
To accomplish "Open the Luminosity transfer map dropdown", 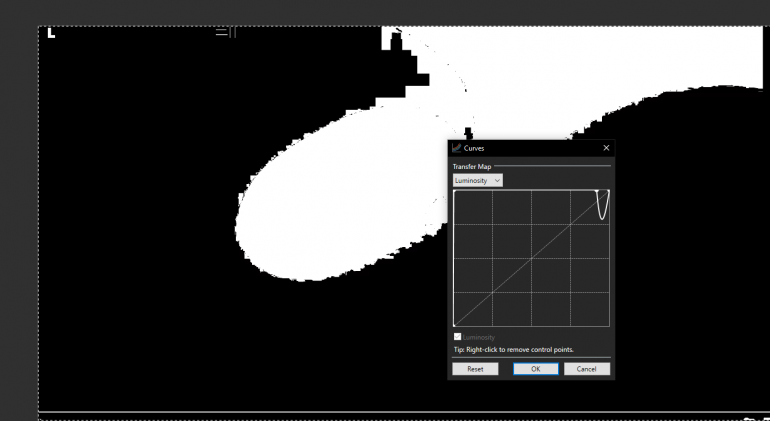I will tap(477, 180).
